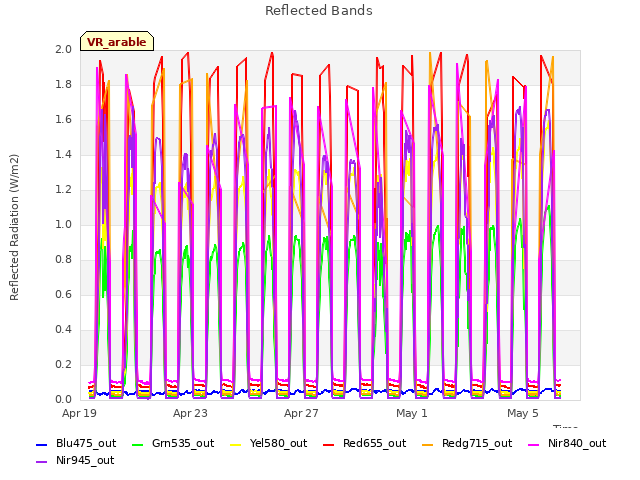The height and width of the screenshot is (480, 640).
Task: Click the 1.4 y-axis tick label
Action: 63,154
